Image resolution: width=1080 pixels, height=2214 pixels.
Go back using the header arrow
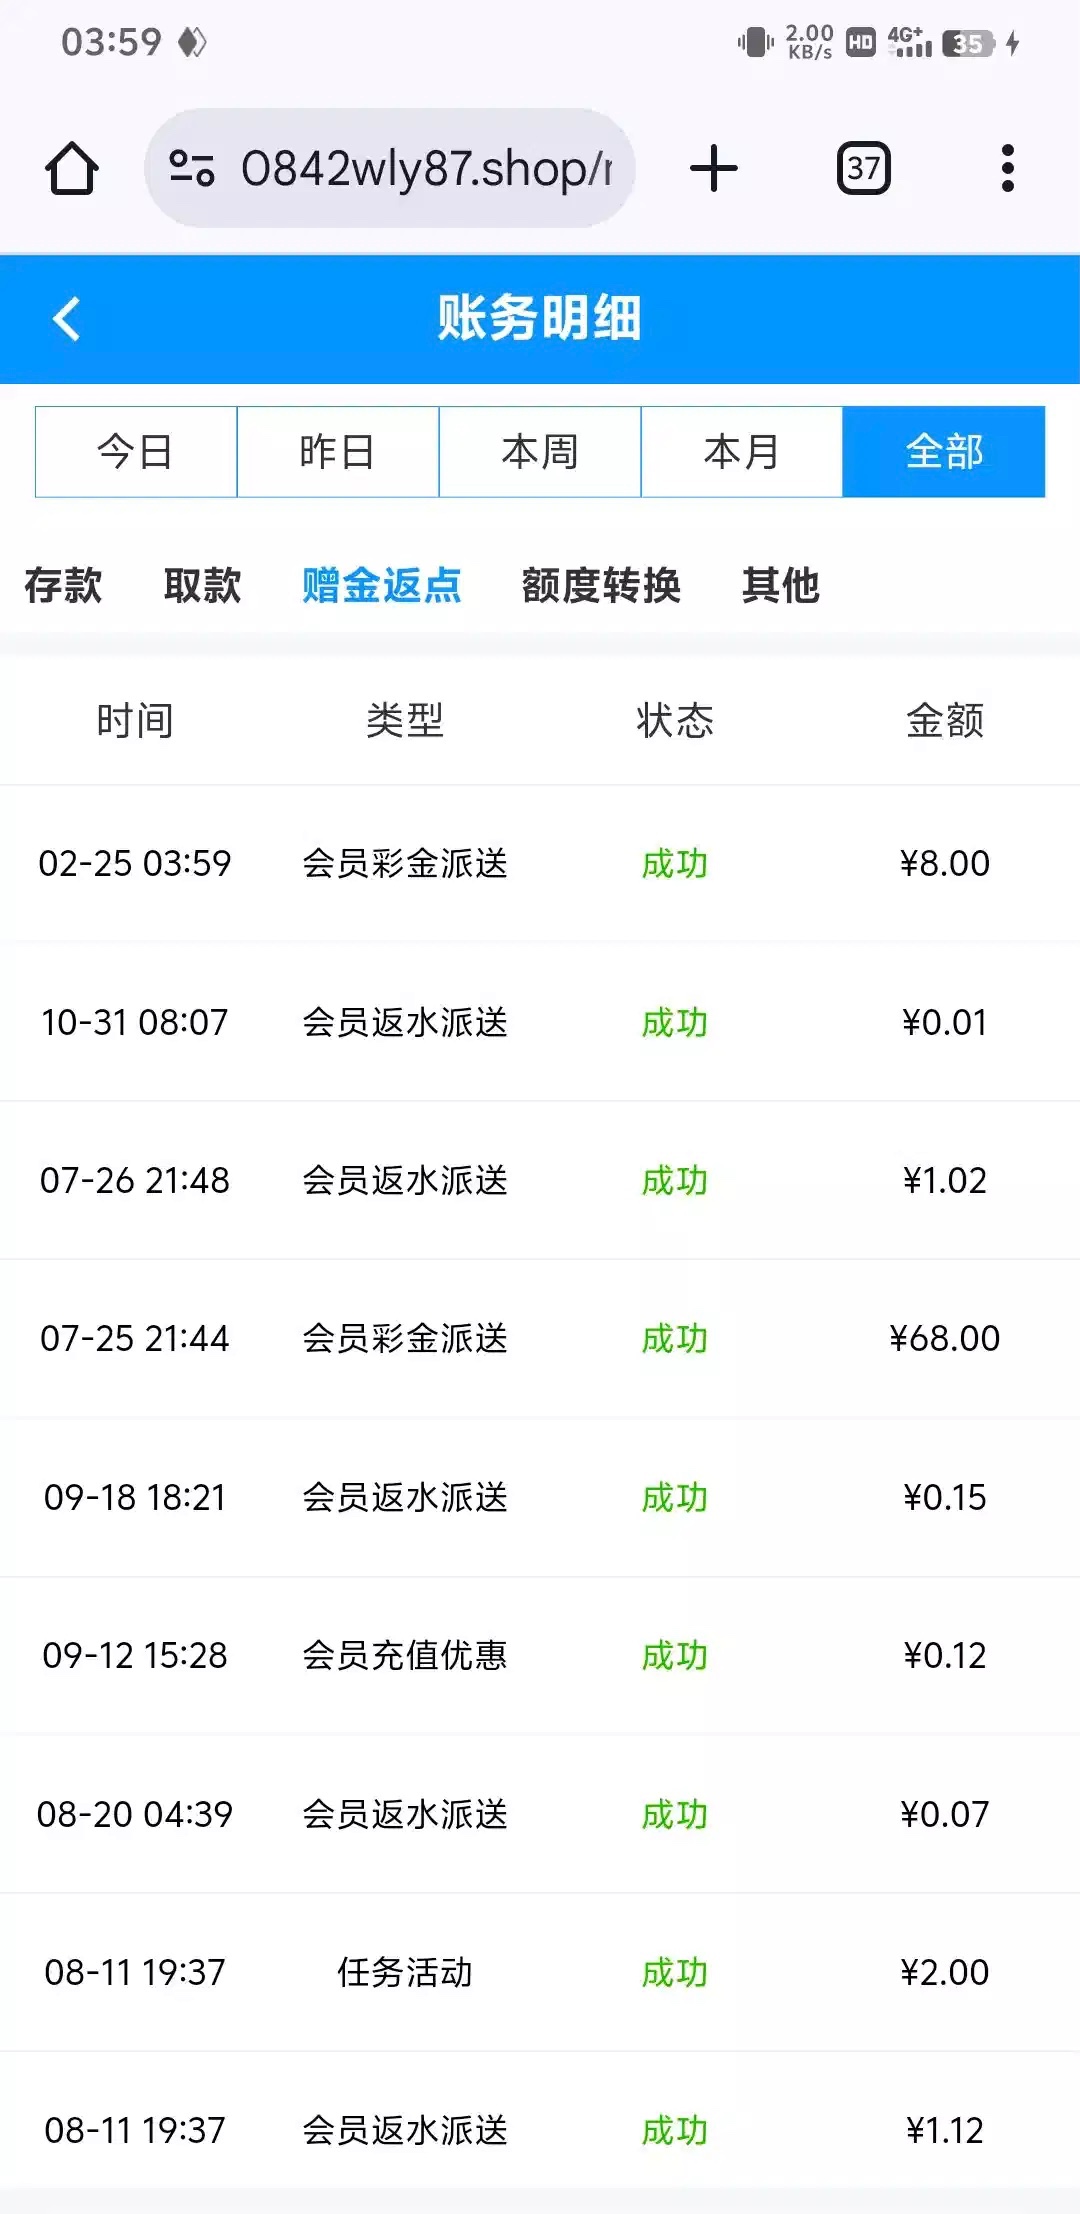66,319
